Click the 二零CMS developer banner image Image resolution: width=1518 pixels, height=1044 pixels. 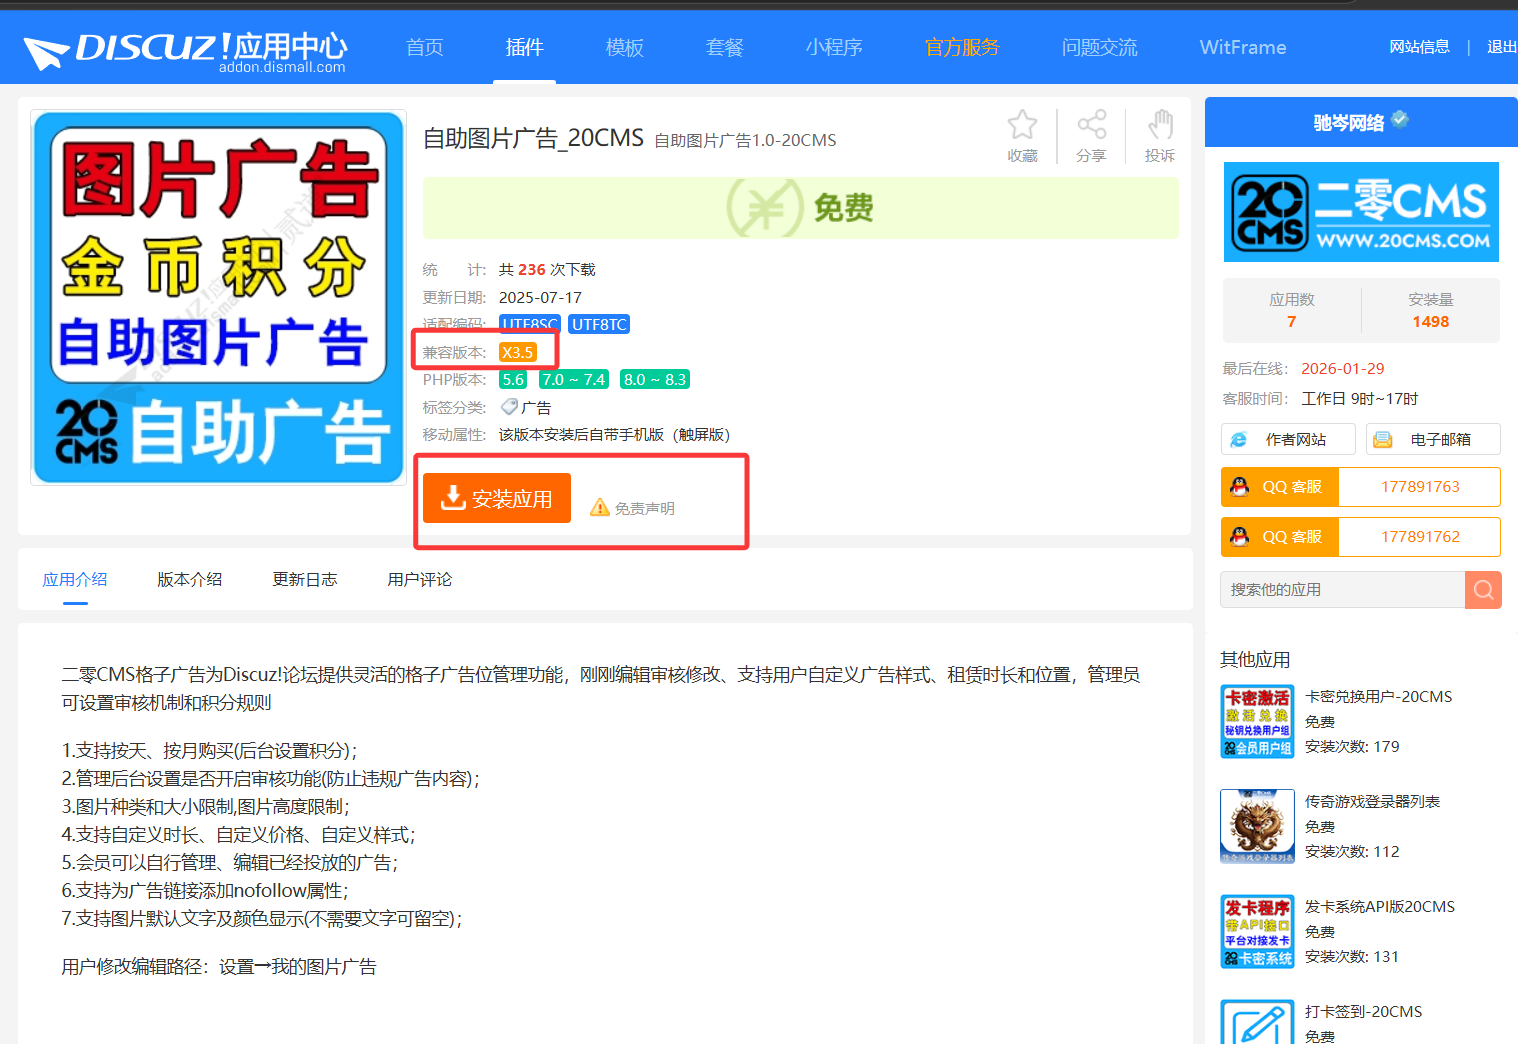(1361, 212)
